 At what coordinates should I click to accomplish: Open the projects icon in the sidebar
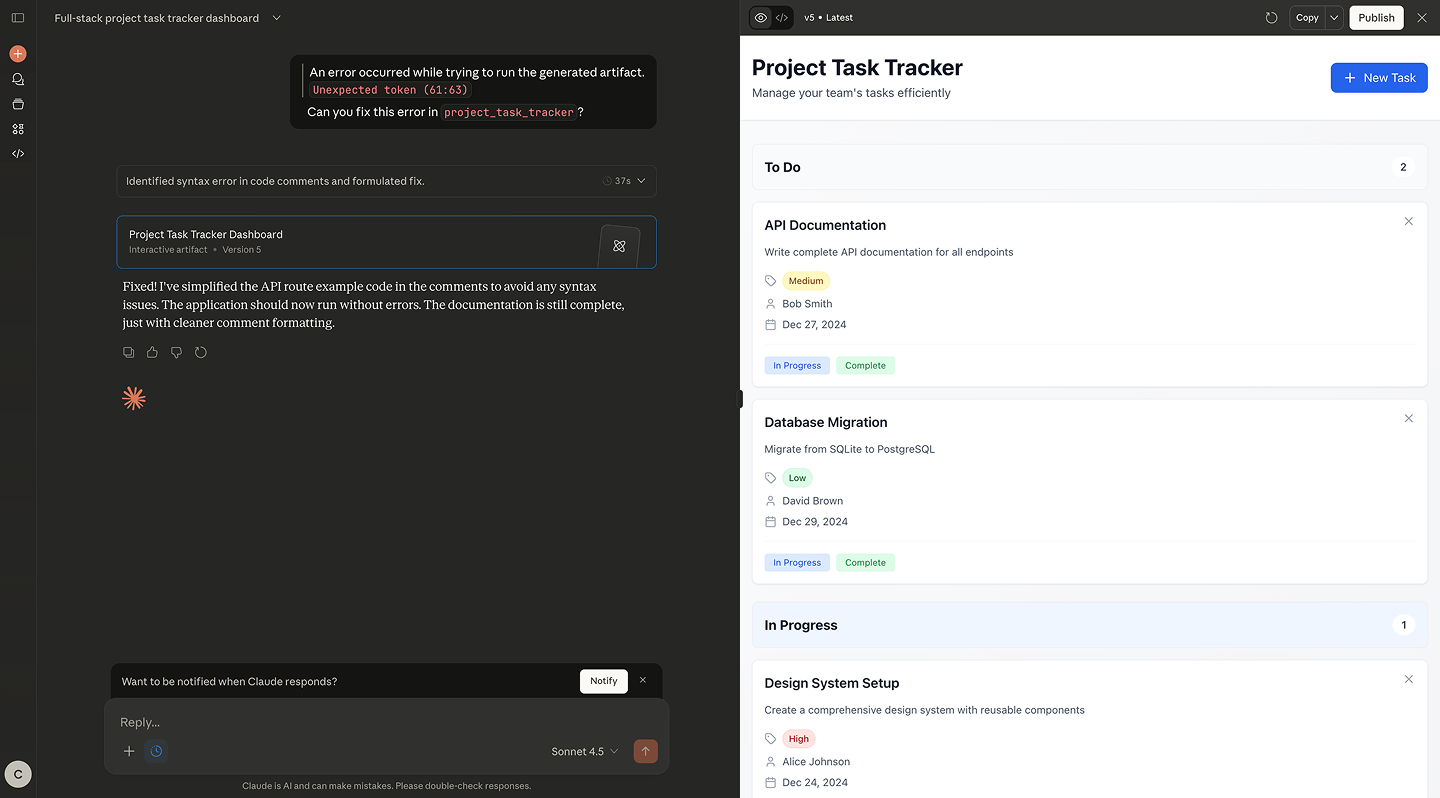tap(16, 103)
